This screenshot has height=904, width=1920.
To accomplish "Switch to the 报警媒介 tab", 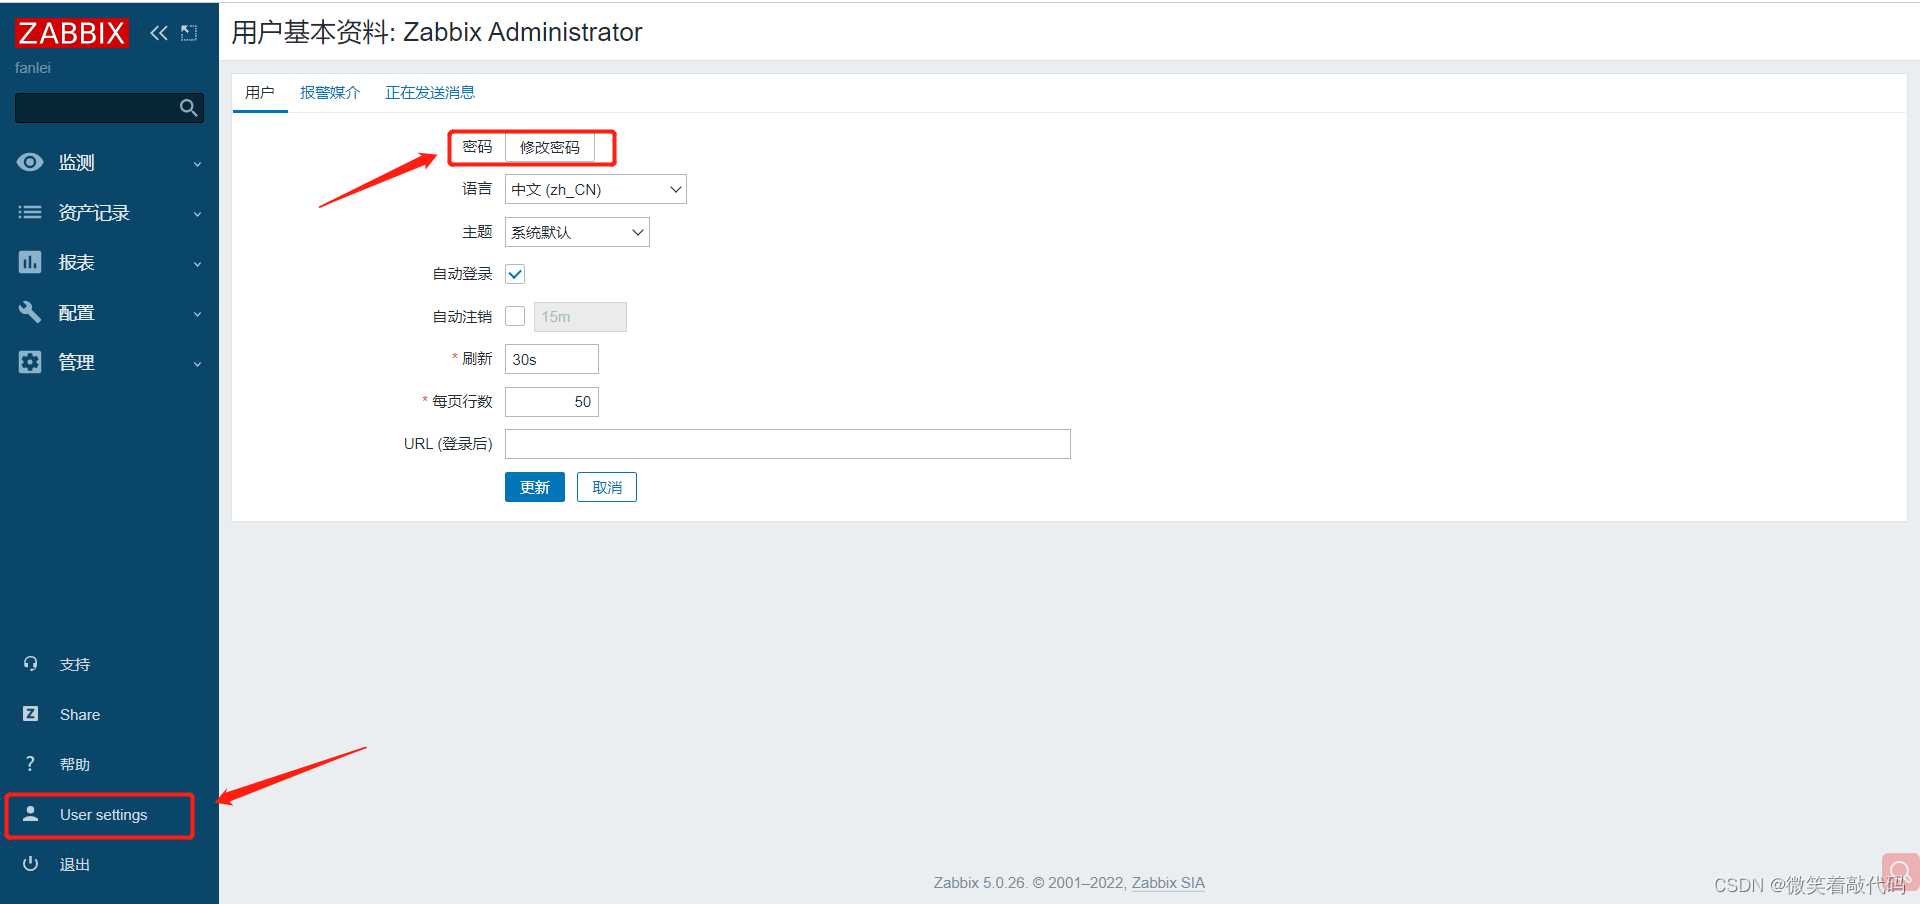I will (x=330, y=92).
